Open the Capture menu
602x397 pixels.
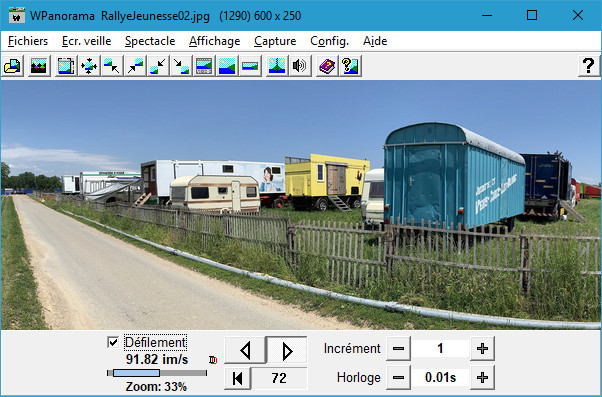275,41
